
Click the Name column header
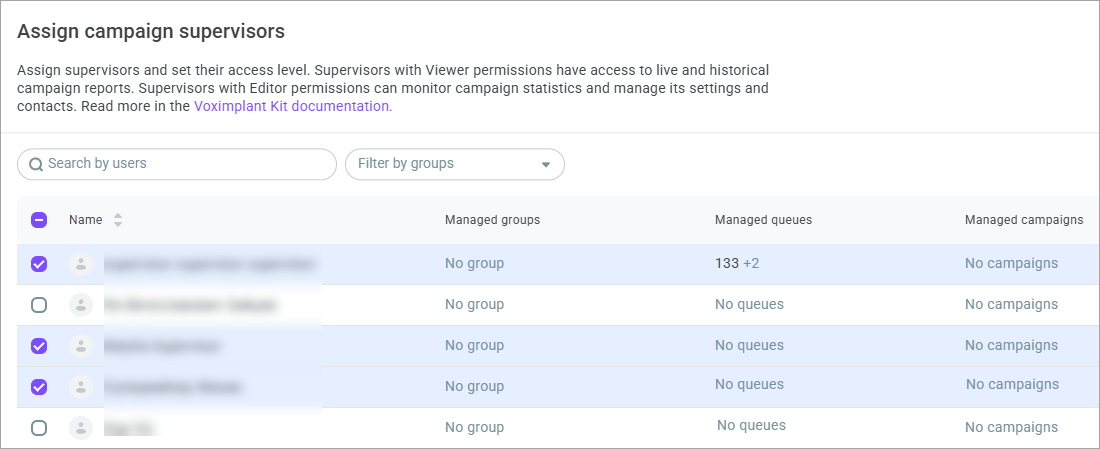86,220
